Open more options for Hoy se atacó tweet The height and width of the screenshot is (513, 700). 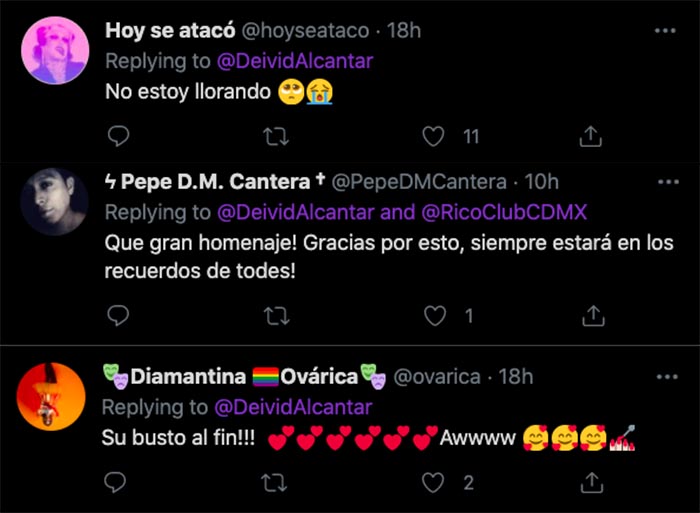click(x=665, y=31)
